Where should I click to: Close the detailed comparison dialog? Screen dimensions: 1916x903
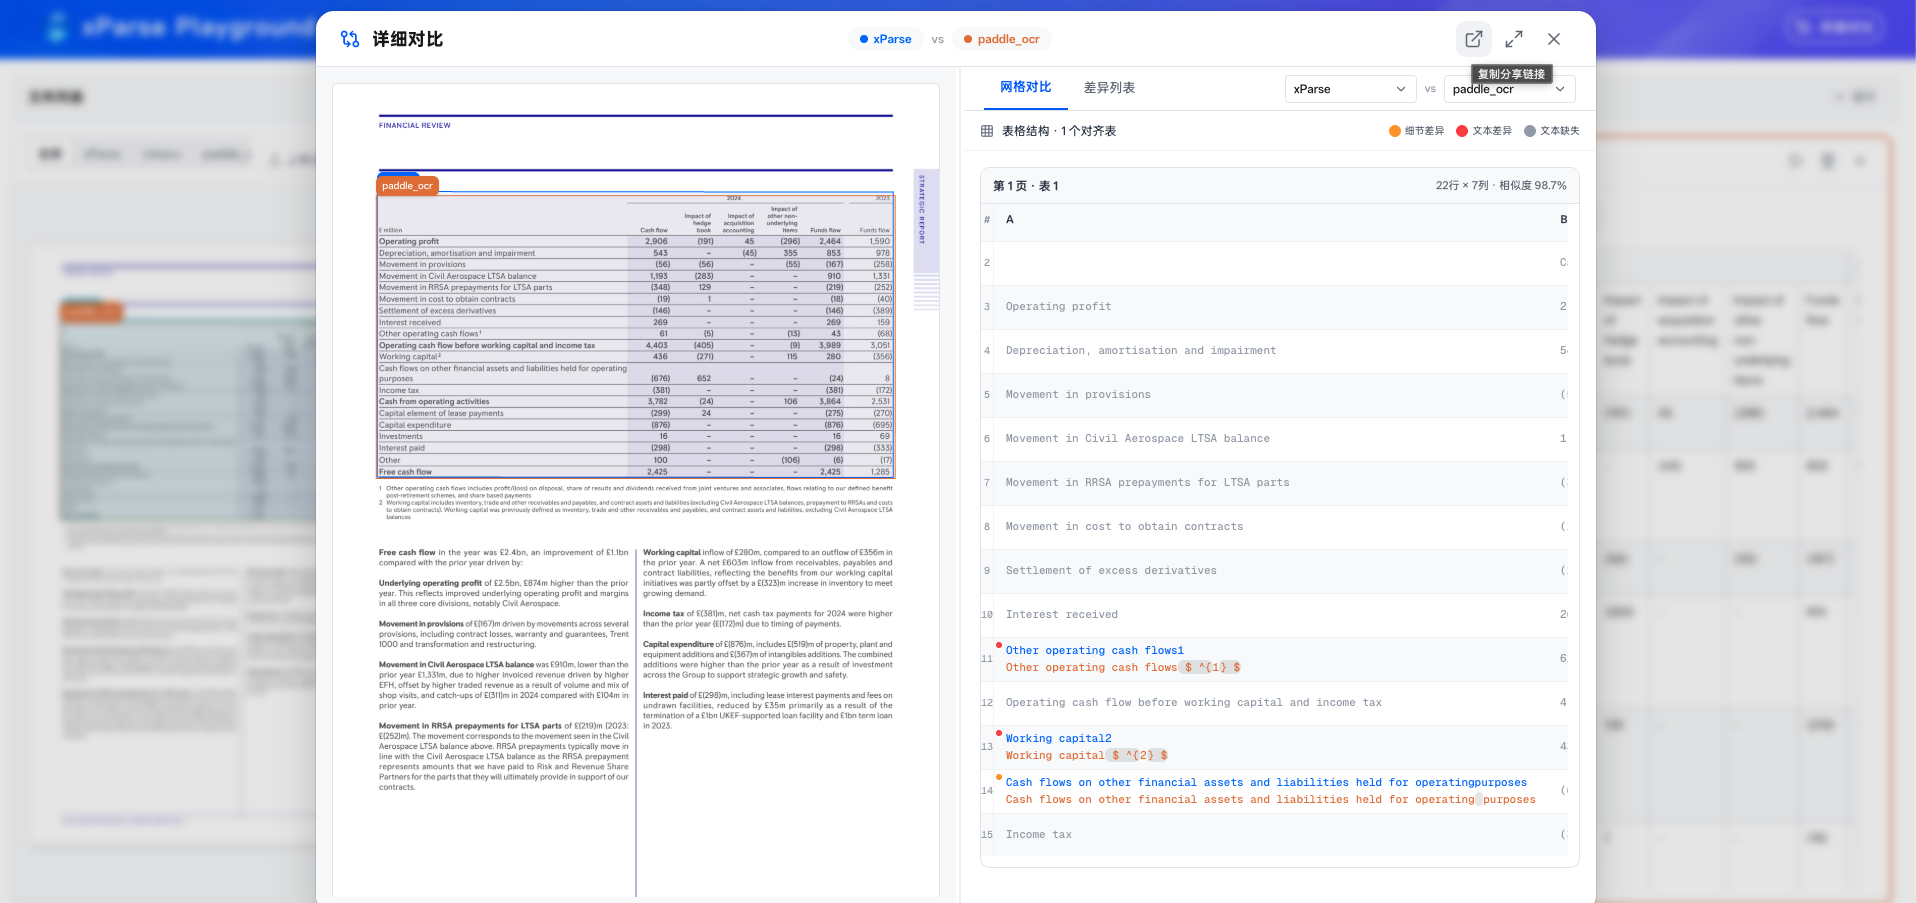(x=1554, y=39)
